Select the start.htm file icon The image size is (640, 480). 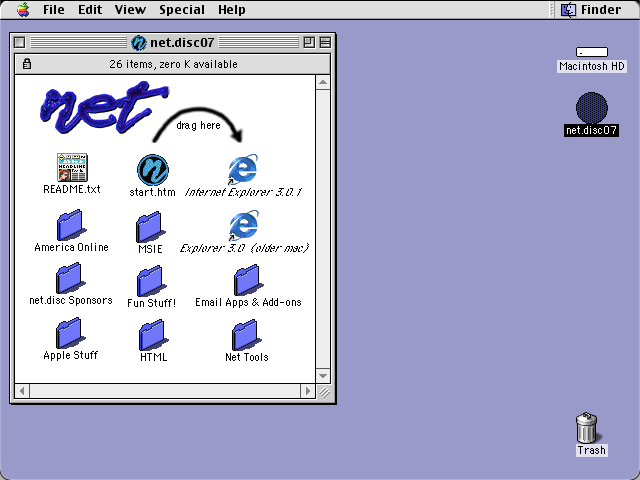[153, 170]
